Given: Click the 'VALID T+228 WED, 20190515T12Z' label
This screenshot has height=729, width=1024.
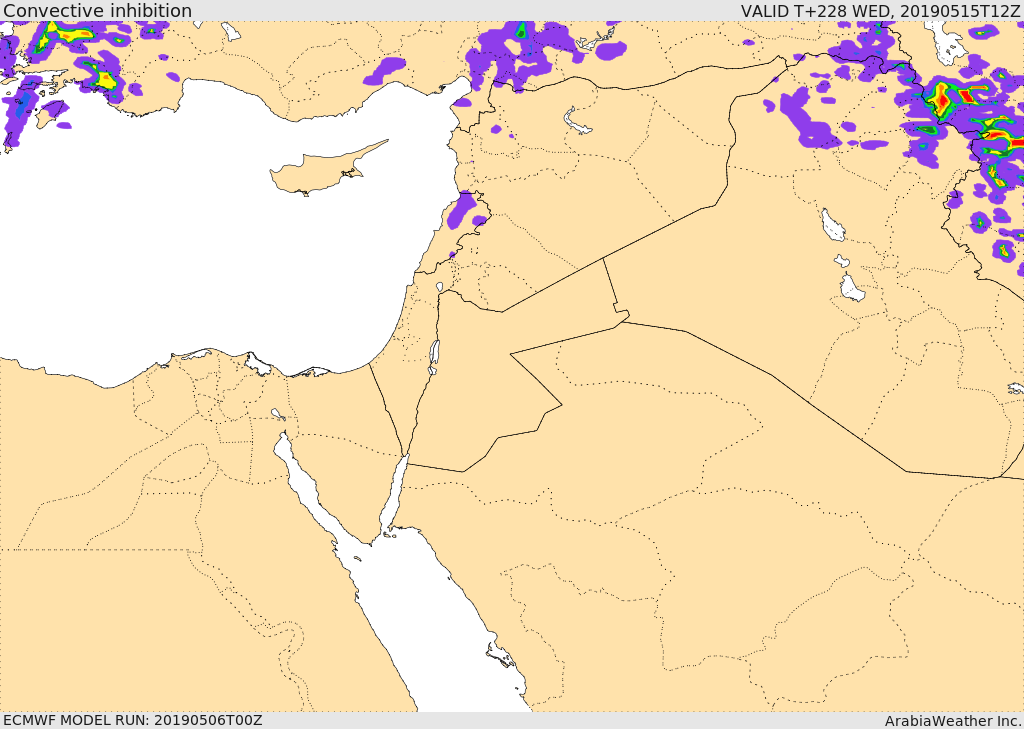Looking at the screenshot, I should pos(880,11).
